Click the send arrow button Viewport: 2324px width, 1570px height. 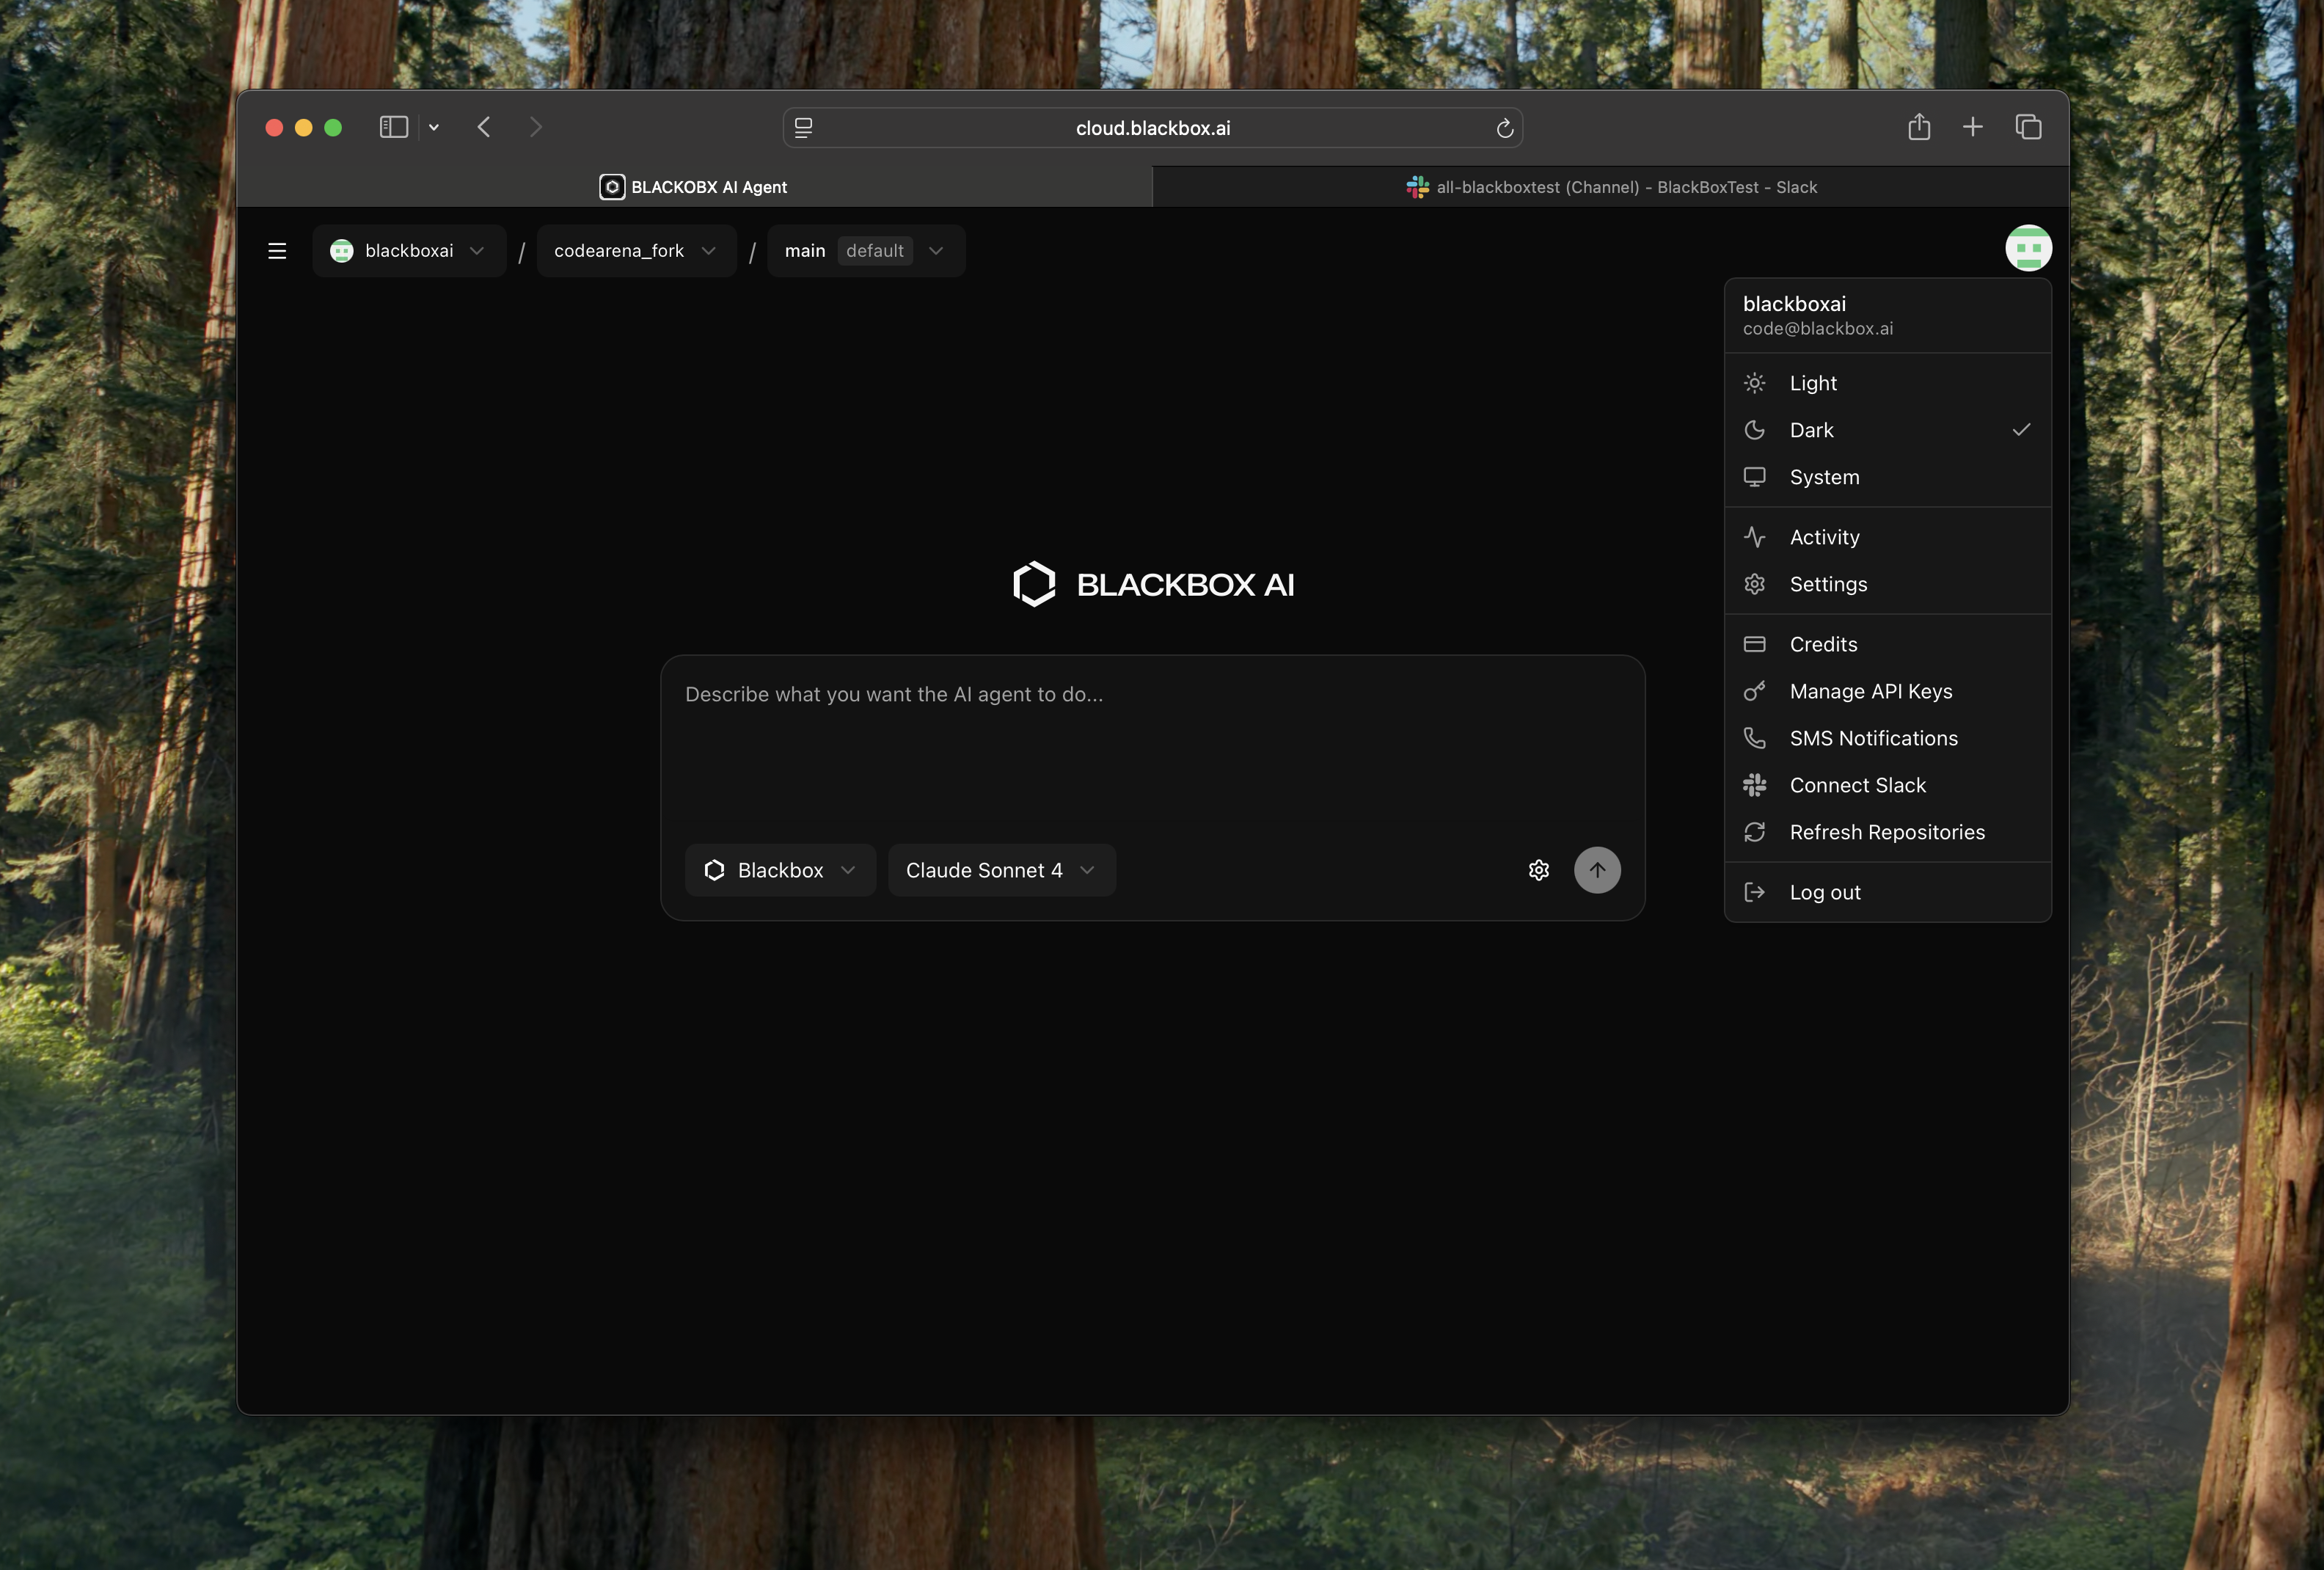click(1597, 870)
